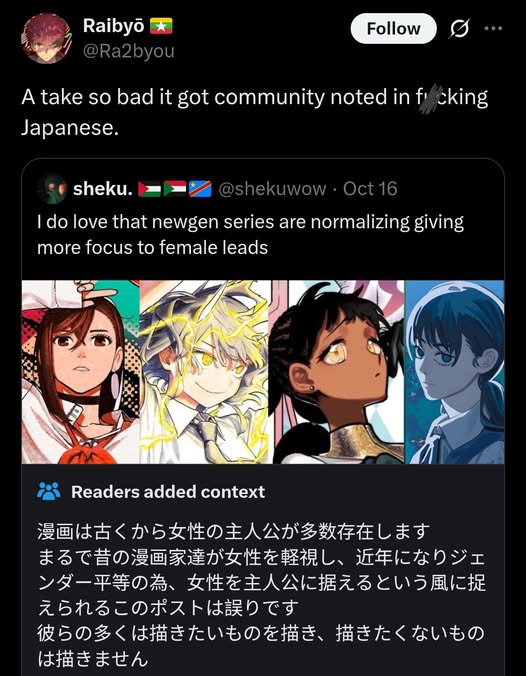The height and width of the screenshot is (676, 526).
Task: Click the Readers added context people icon
Action: pos(49,491)
